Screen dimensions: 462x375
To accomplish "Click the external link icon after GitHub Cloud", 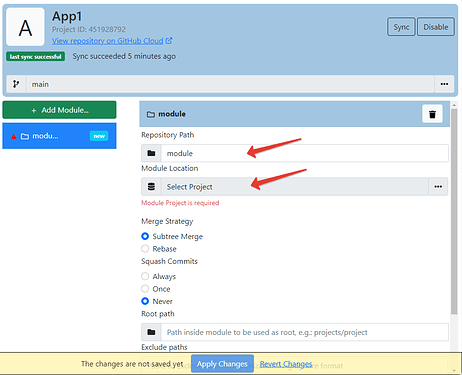I will [169, 41].
